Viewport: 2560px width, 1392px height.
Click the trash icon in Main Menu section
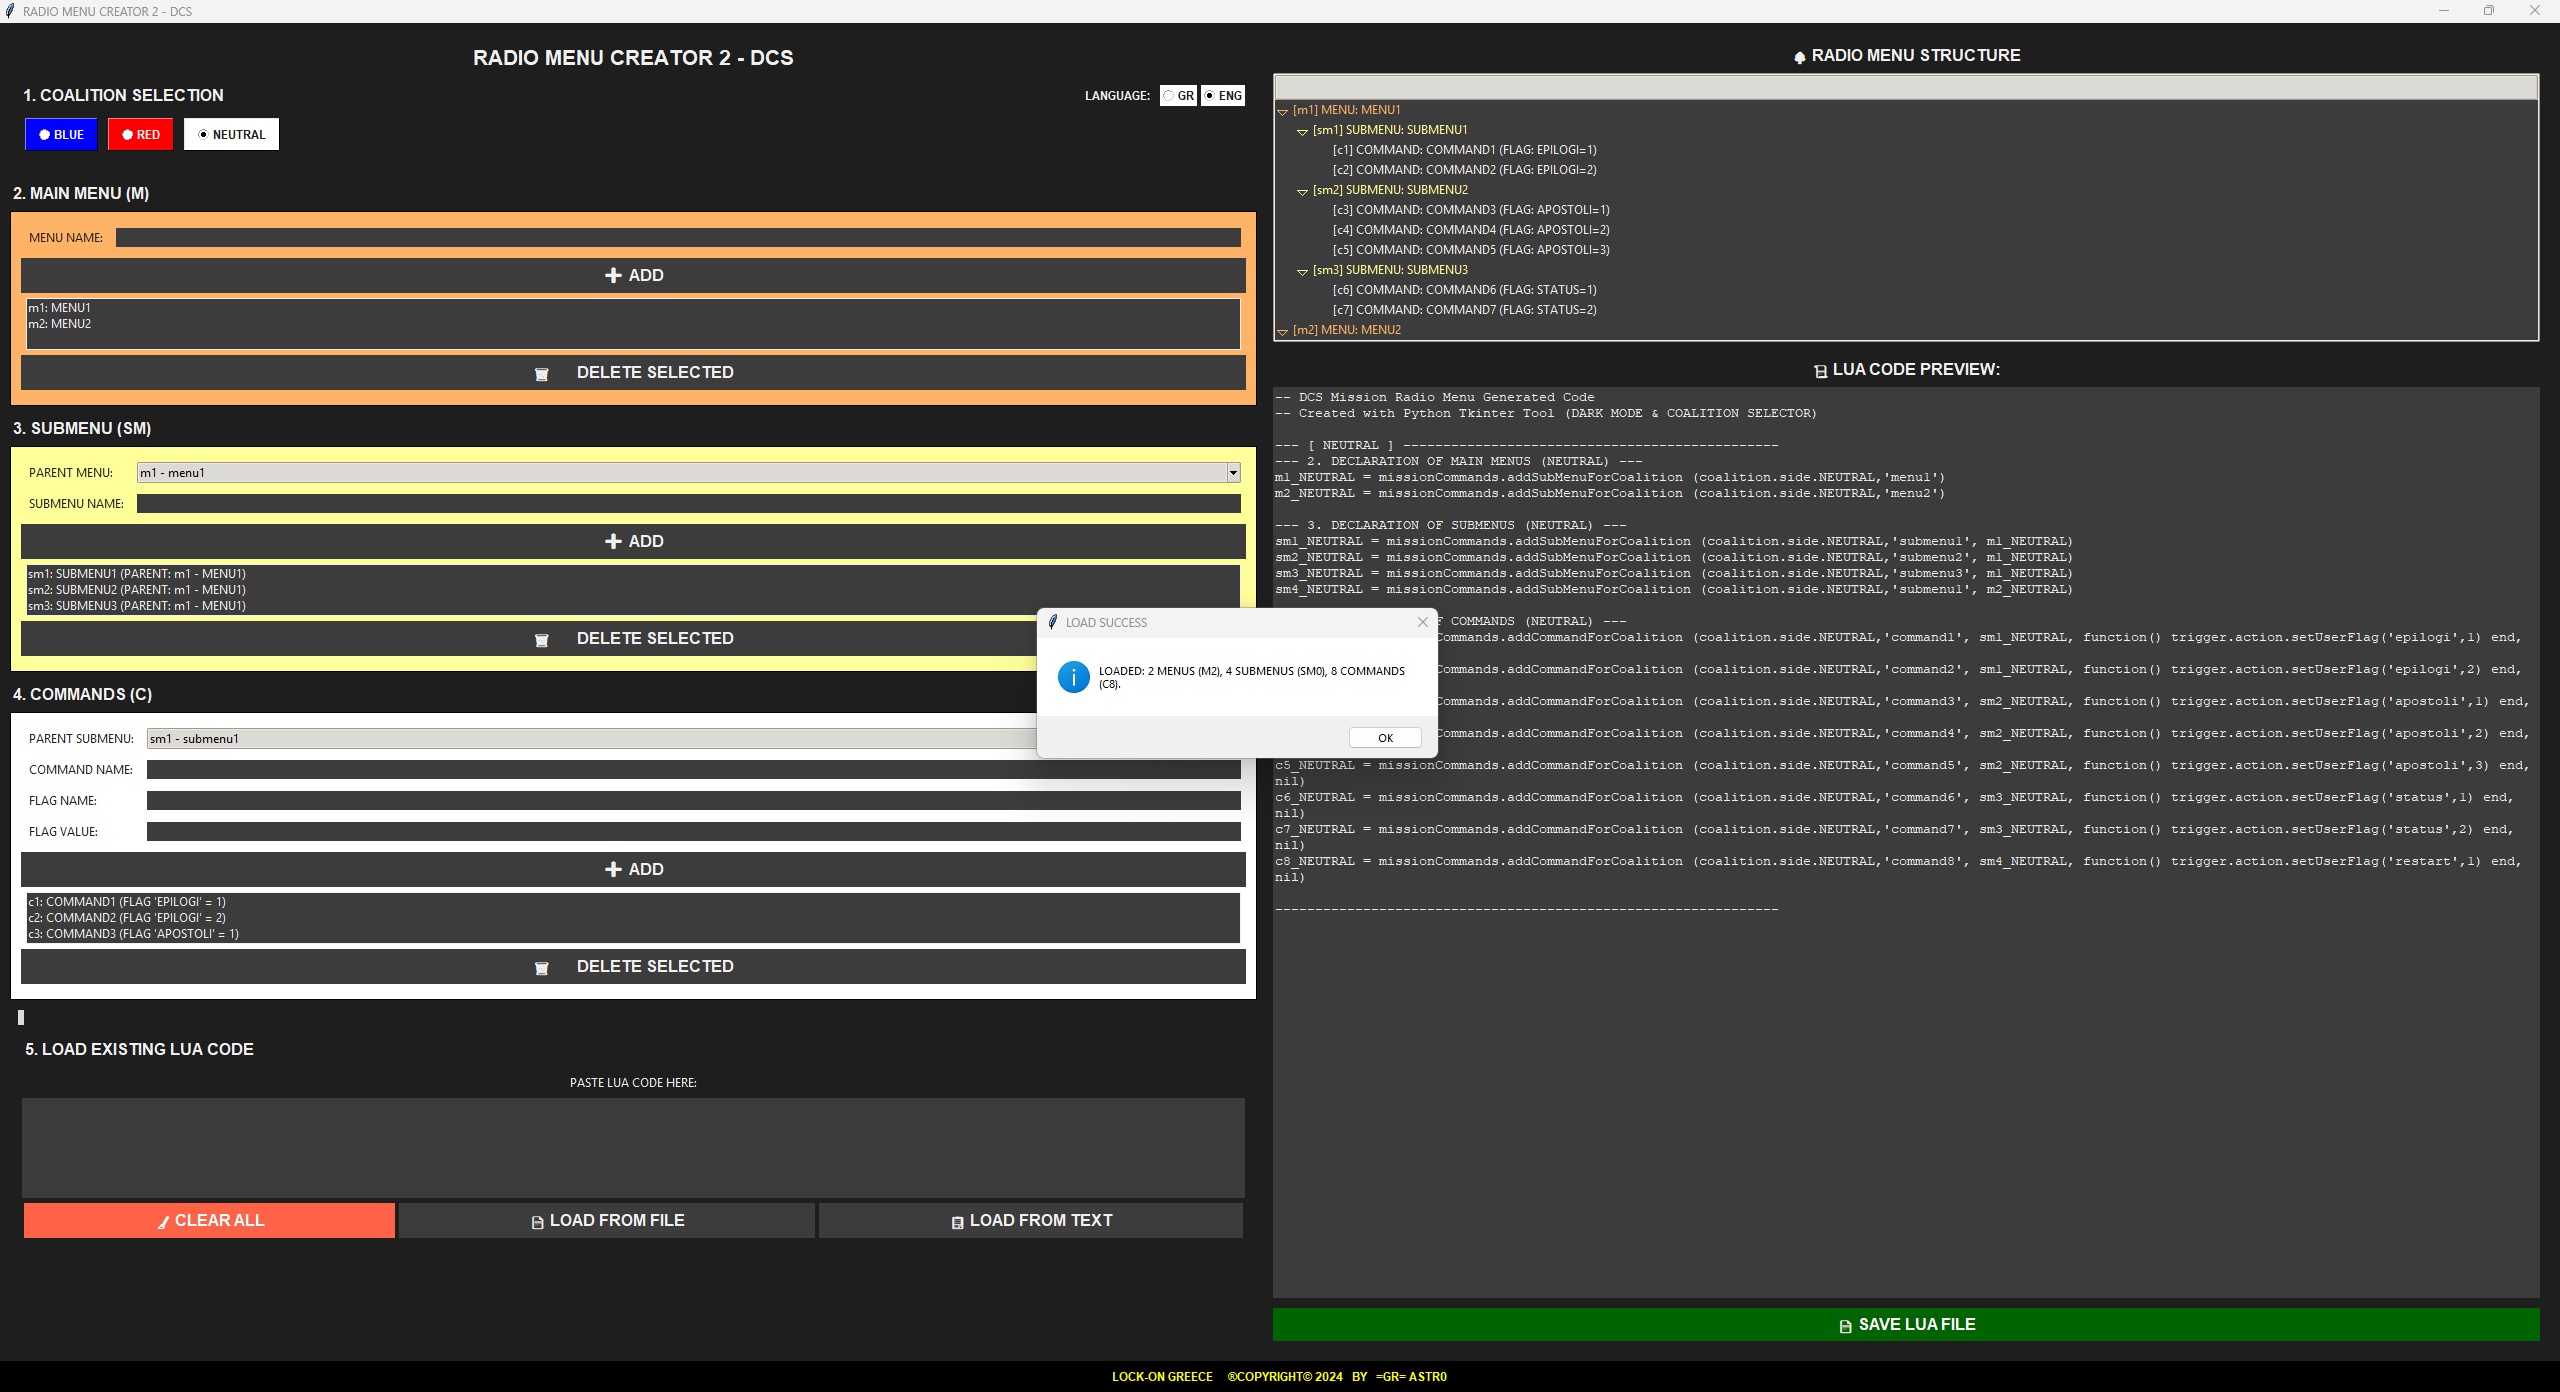pyautogui.click(x=541, y=374)
